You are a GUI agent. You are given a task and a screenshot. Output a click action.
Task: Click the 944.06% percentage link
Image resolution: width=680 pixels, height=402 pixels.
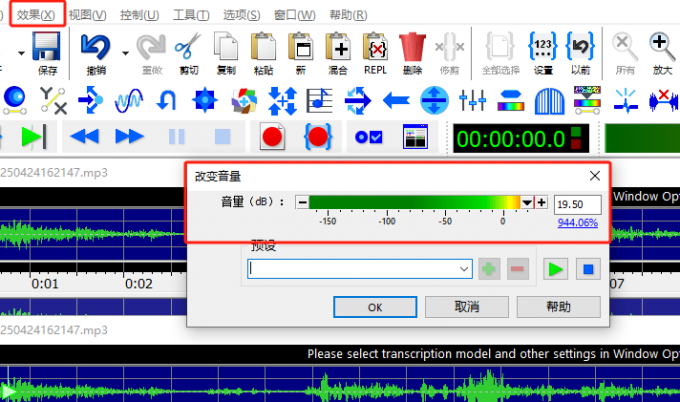[577, 223]
